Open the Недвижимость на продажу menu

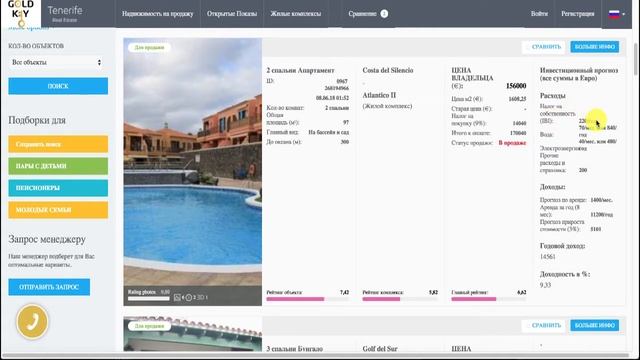(x=158, y=14)
